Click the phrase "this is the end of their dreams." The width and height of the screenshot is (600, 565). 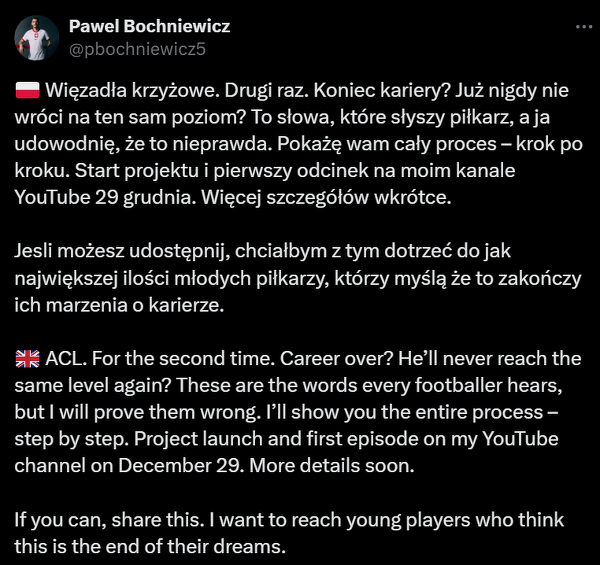click(x=149, y=548)
